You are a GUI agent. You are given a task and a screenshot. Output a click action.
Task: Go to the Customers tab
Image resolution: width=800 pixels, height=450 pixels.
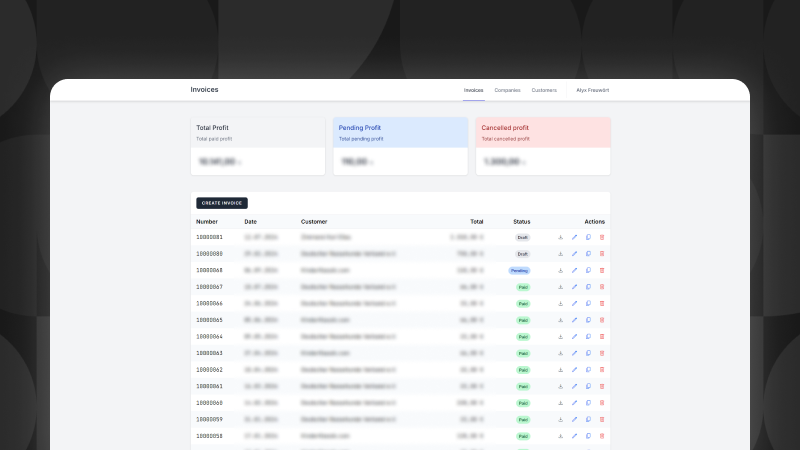pyautogui.click(x=544, y=90)
